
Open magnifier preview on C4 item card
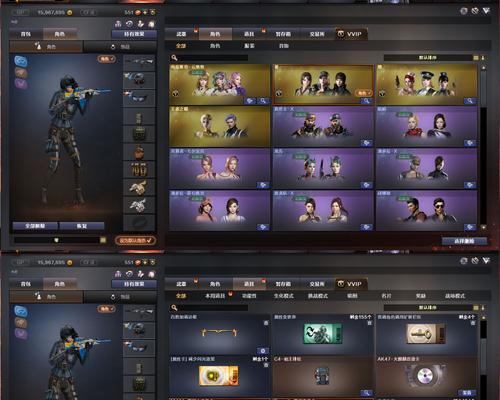[366, 393]
